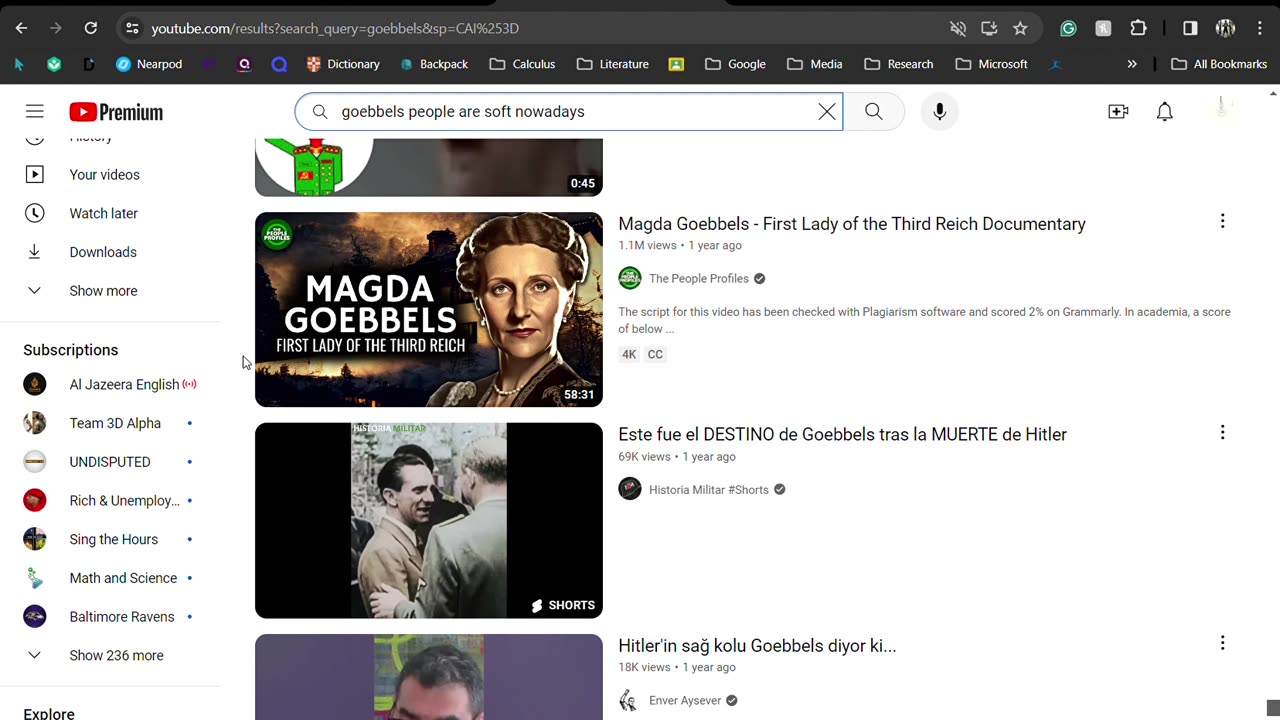Click the browser address bar URL
Screen dimensions: 1280x720
pos(335,28)
